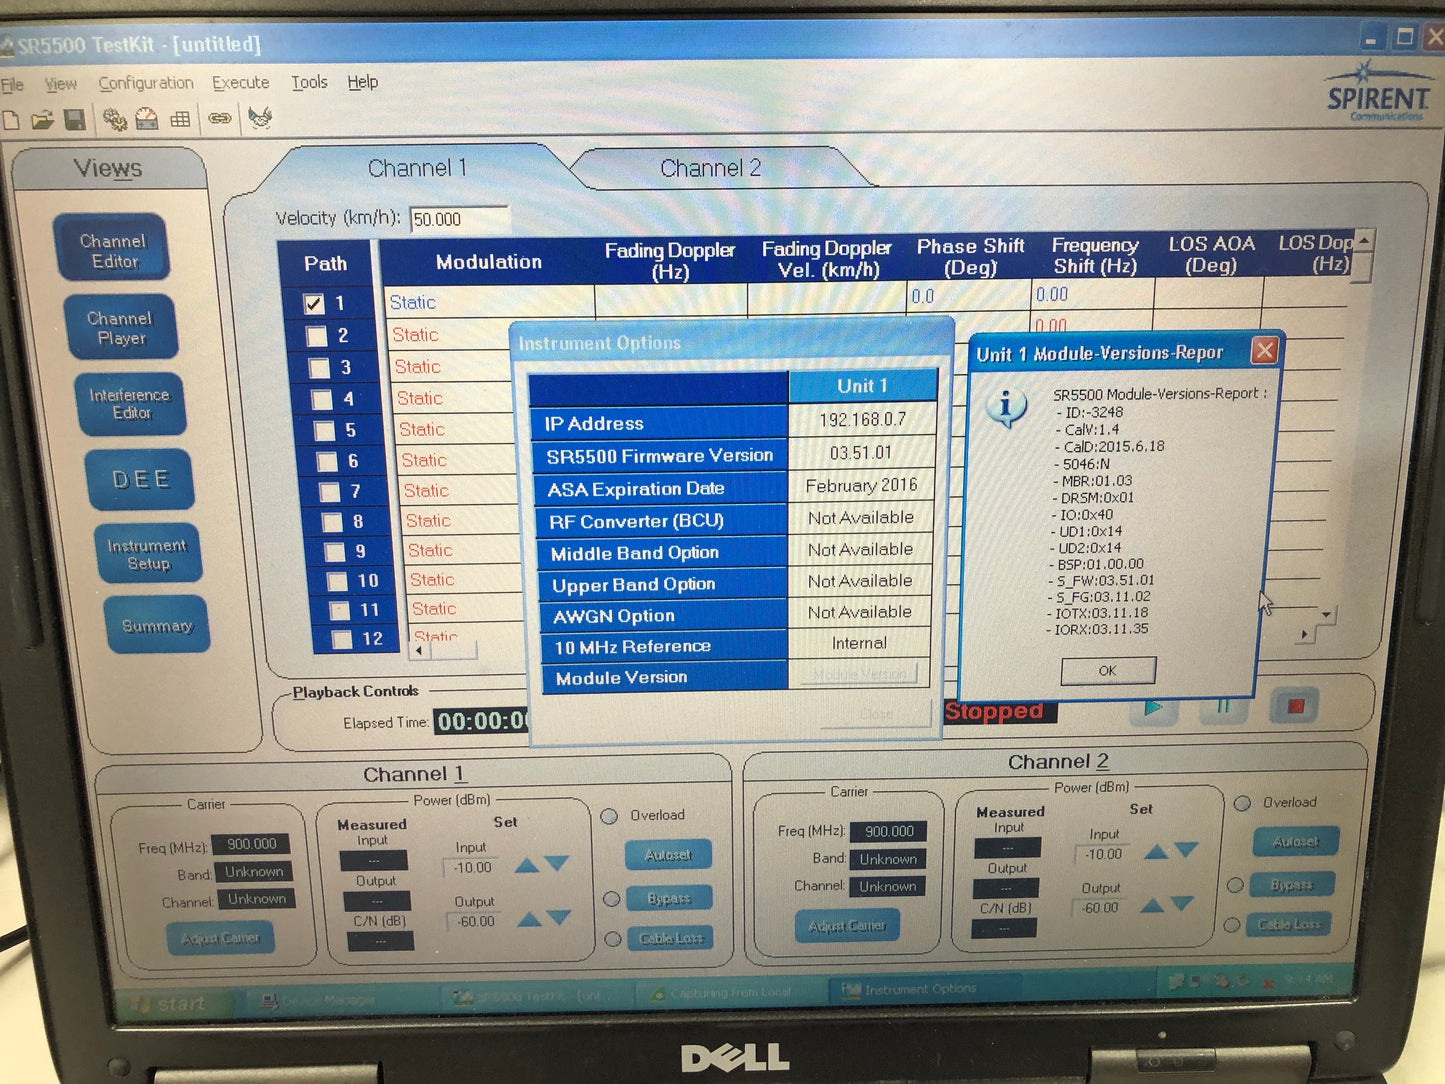Screen dimensions: 1445x1084
Task: Decrease Channel 2 output power with down arrow
Action: [1182, 904]
